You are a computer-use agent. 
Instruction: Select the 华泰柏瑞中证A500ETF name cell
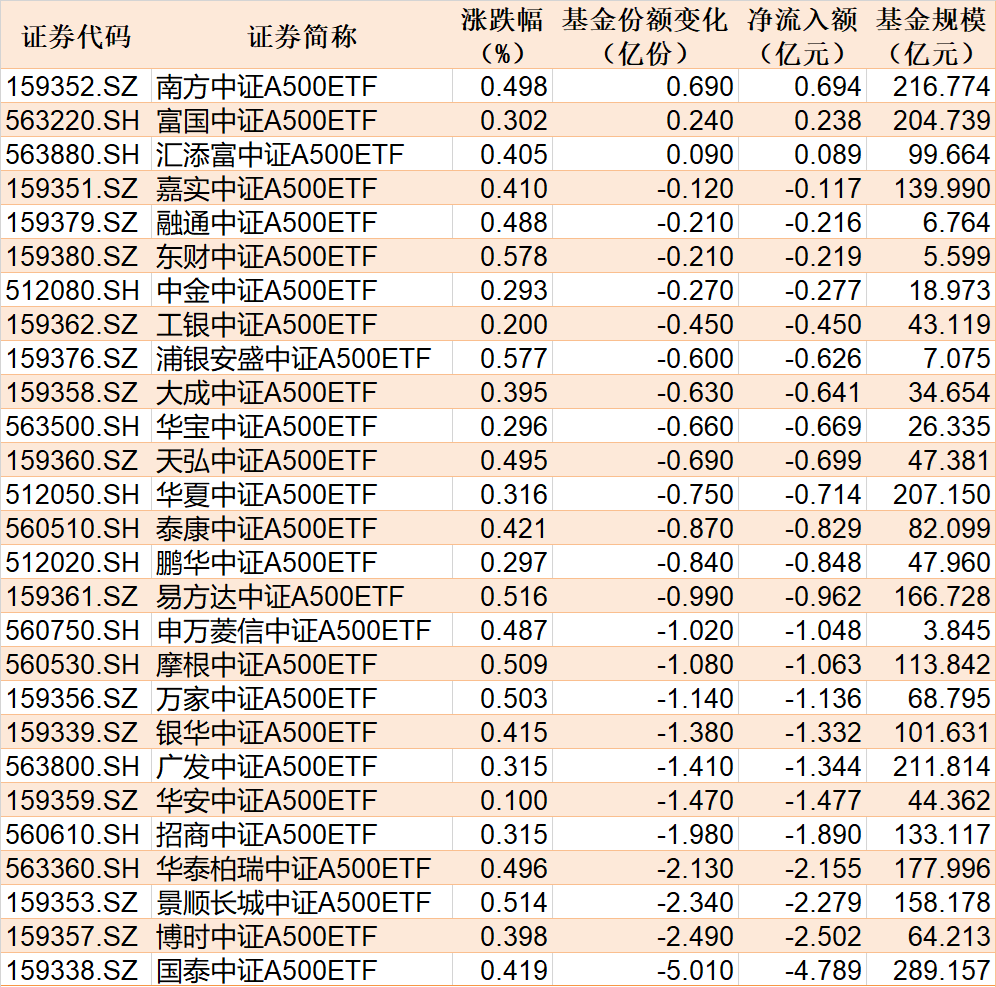click(302, 868)
